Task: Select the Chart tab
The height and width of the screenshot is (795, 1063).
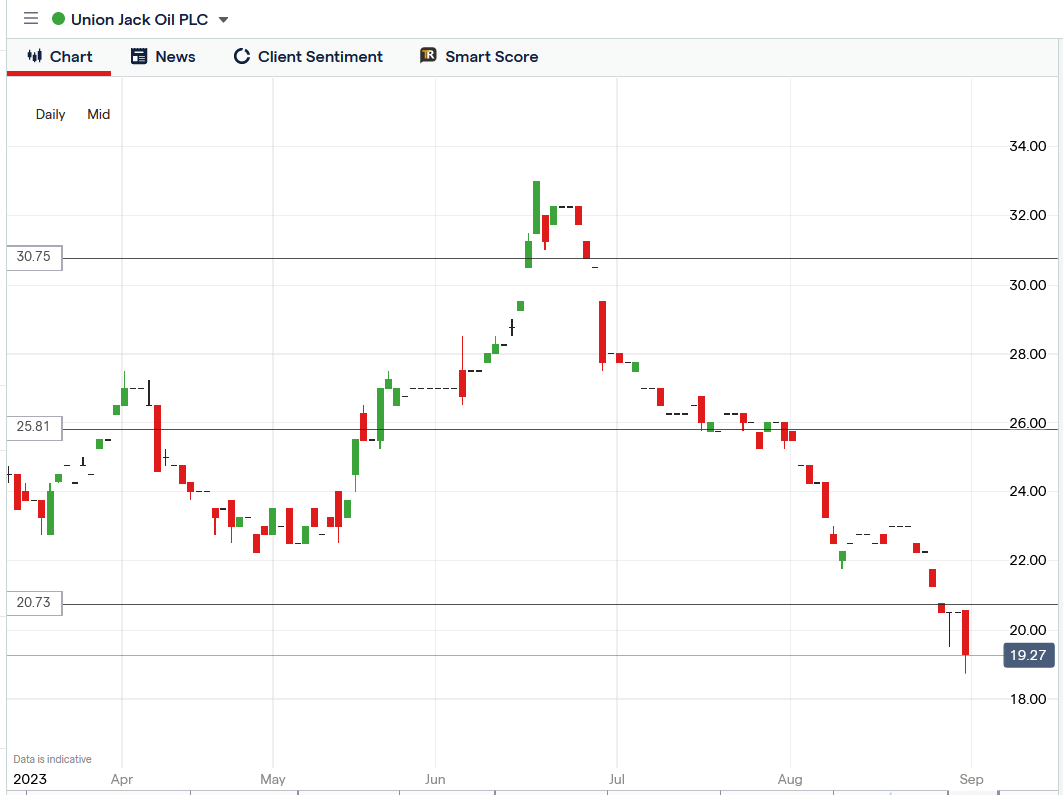Action: tap(59, 57)
